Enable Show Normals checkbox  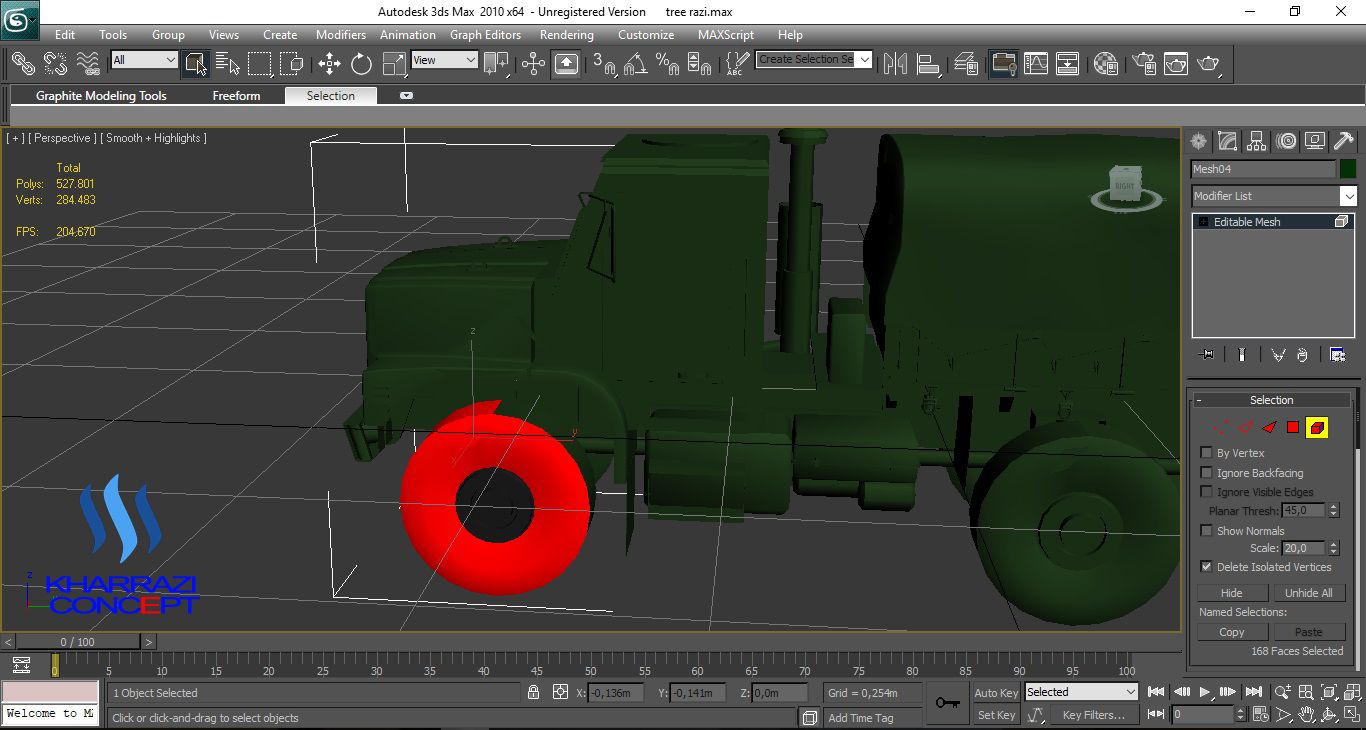pos(1207,531)
